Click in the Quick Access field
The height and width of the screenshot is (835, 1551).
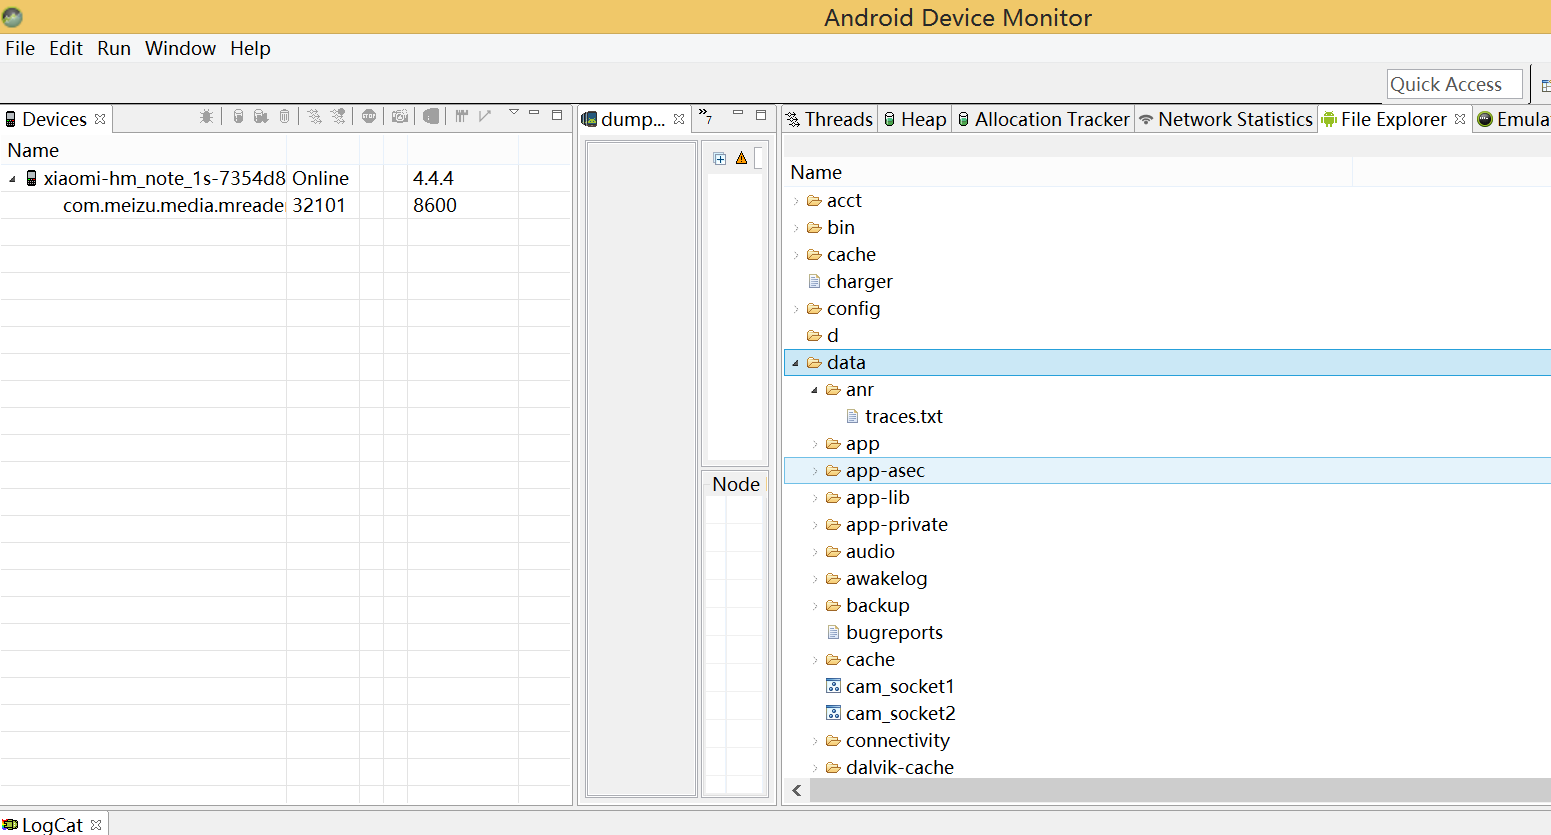click(x=1454, y=84)
